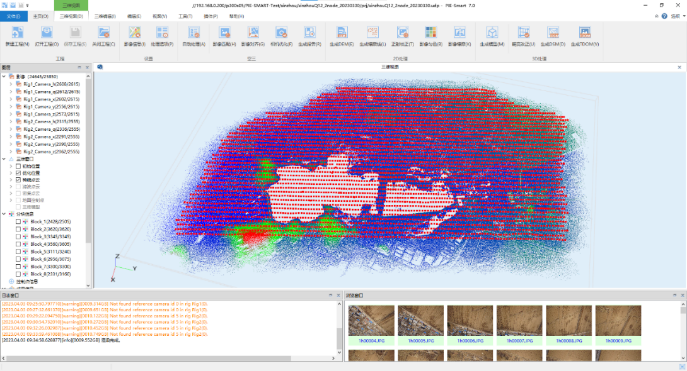The image size is (687, 371).
Task: Open the blue File menu tab
Action: tap(14, 16)
